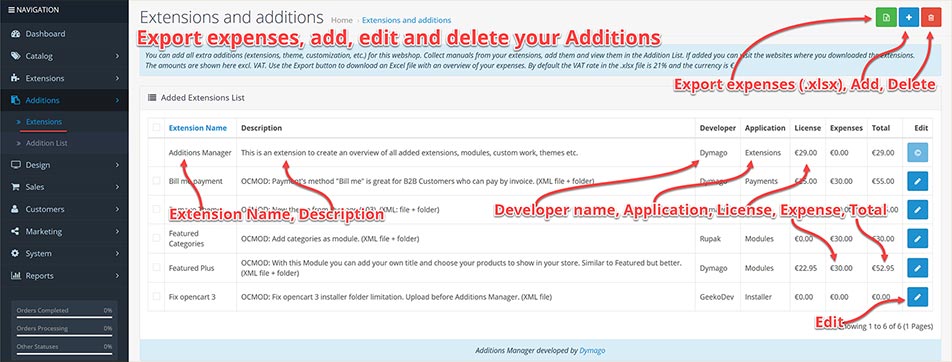This screenshot has width=952, height=362.
Task: Click the Orders Completed progress bar
Action: pos(64,316)
